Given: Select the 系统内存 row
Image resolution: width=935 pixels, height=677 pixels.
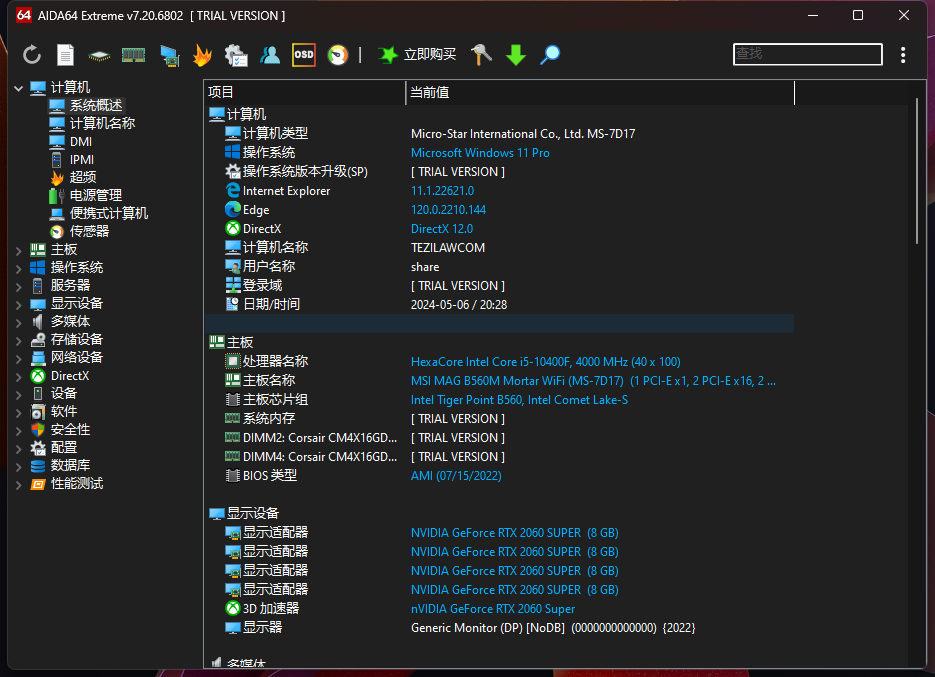Looking at the screenshot, I should coord(499,419).
